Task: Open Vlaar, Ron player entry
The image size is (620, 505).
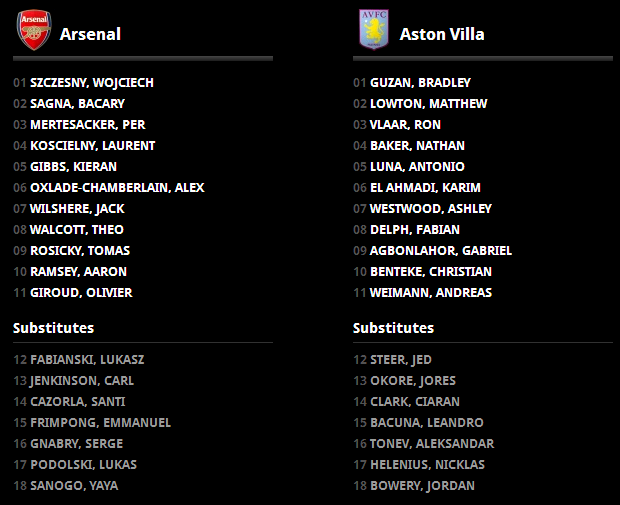Action: 405,125
